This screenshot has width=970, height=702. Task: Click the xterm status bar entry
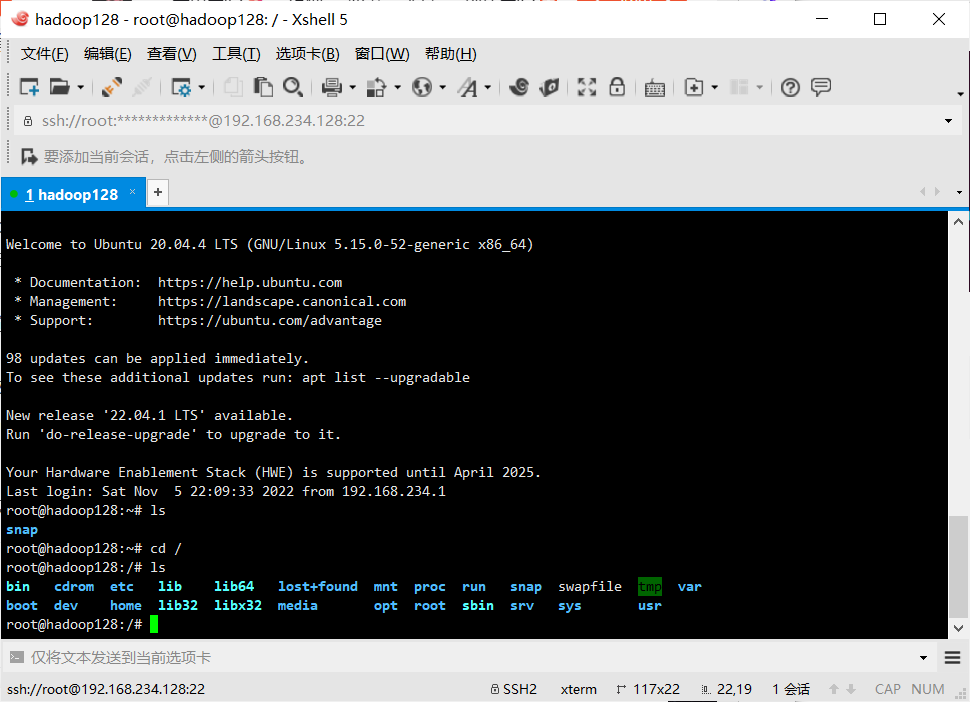click(x=578, y=690)
